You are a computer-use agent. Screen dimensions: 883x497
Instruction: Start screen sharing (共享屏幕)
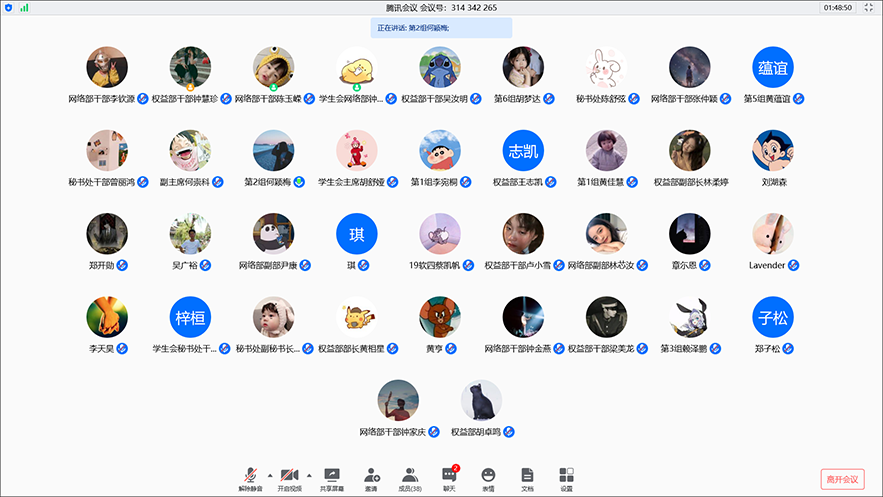click(x=332, y=476)
